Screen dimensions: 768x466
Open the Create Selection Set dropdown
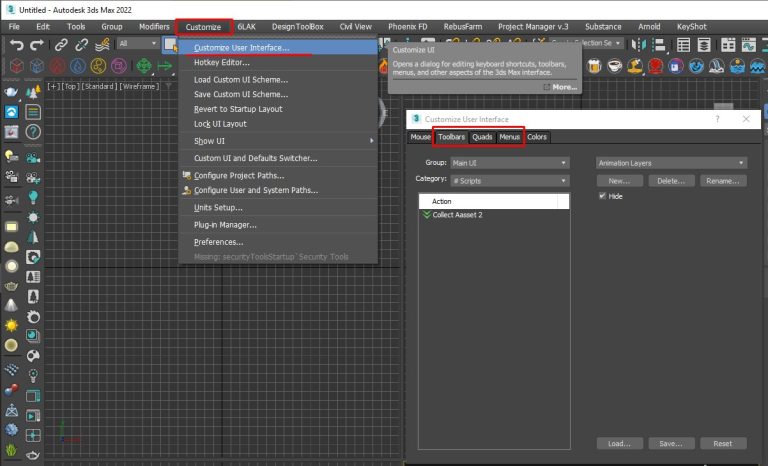(586, 43)
